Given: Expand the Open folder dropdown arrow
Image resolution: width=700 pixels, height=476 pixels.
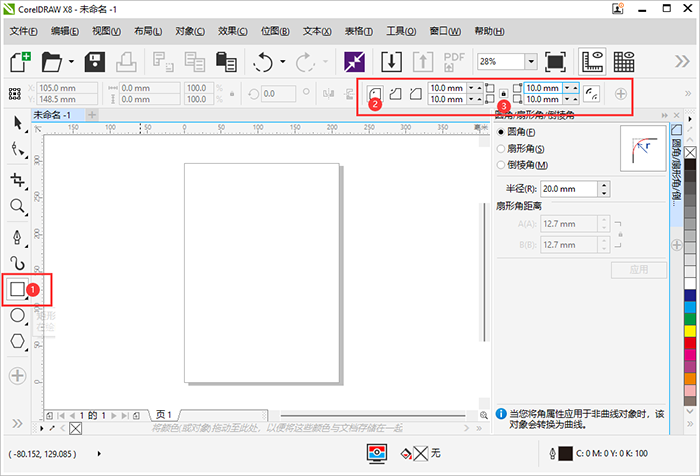Looking at the screenshot, I should [x=72, y=63].
